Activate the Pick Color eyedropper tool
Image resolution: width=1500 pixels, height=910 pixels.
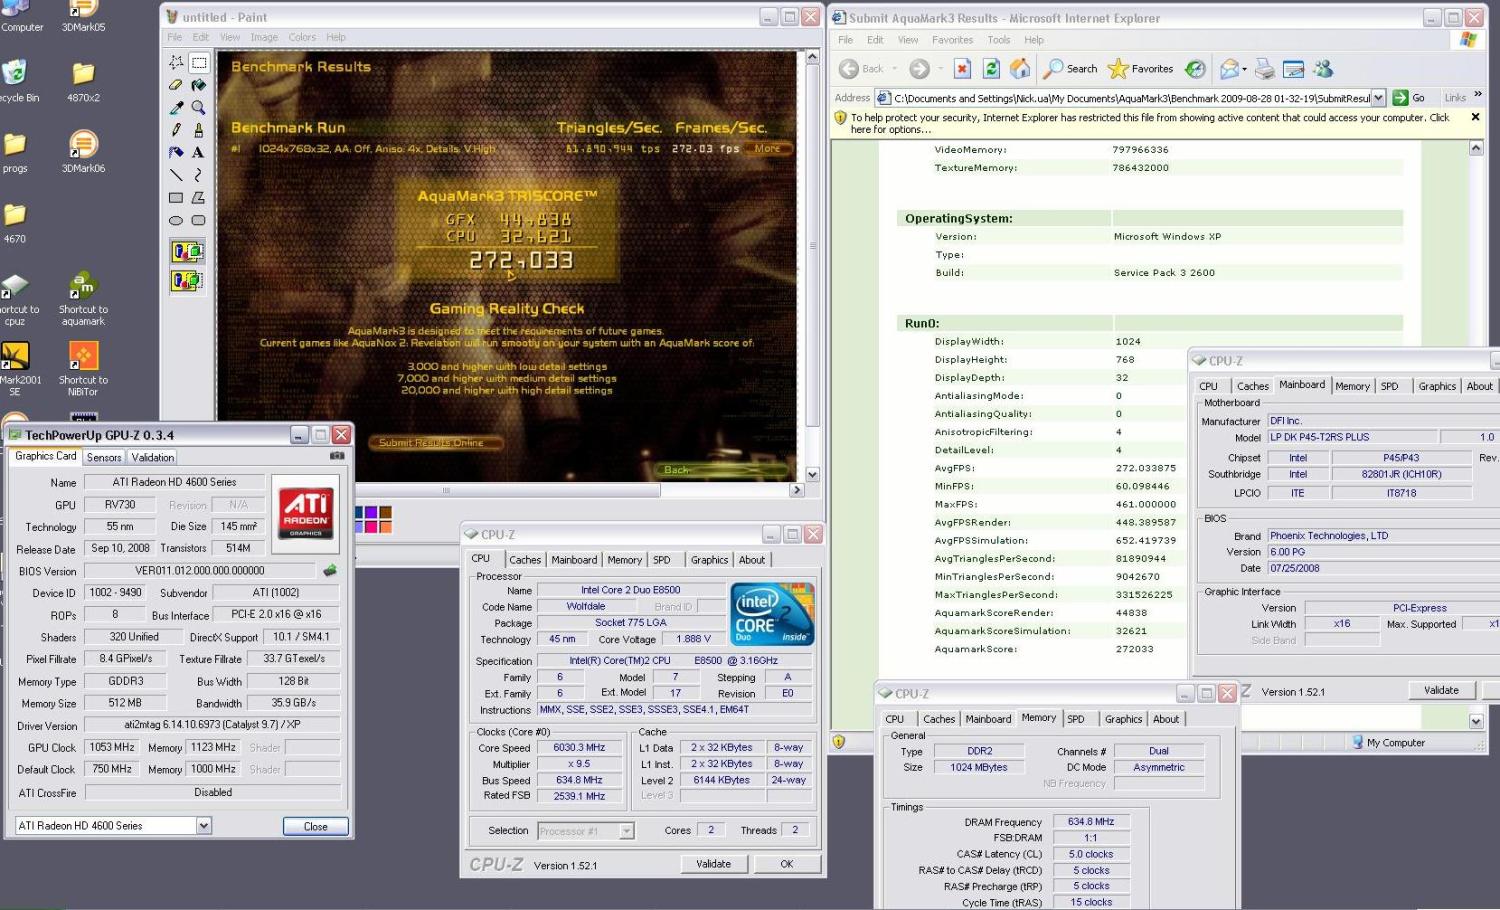[x=176, y=108]
